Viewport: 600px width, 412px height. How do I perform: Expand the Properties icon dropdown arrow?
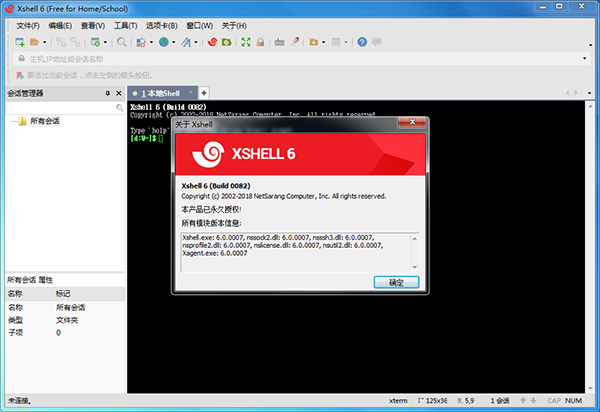tap(105, 42)
